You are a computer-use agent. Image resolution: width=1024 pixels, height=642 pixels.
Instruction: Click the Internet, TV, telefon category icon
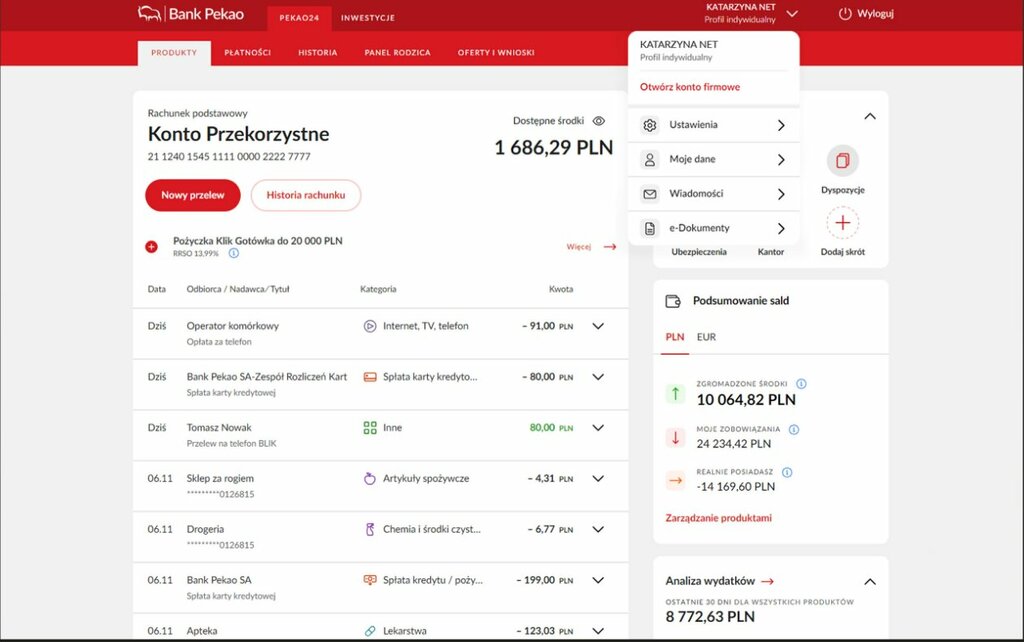click(369, 326)
